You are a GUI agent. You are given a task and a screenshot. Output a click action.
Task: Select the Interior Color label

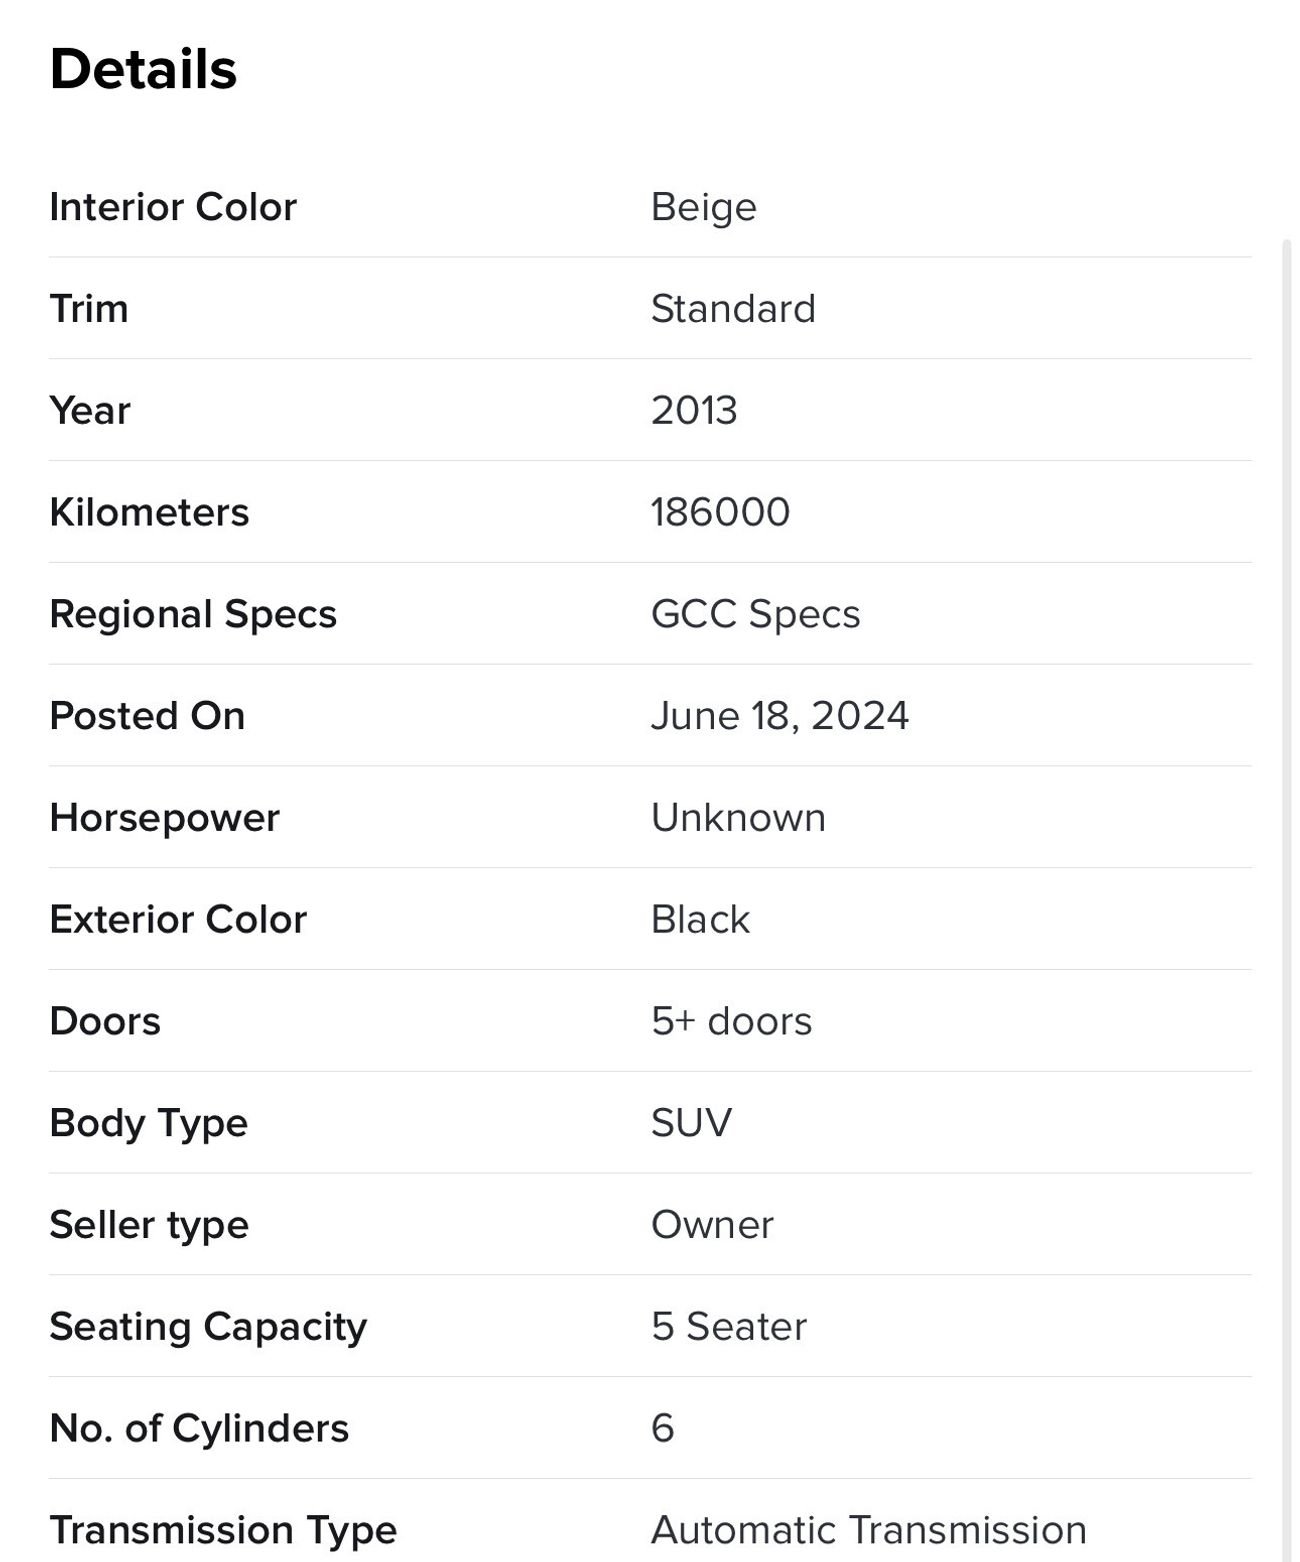click(x=173, y=207)
